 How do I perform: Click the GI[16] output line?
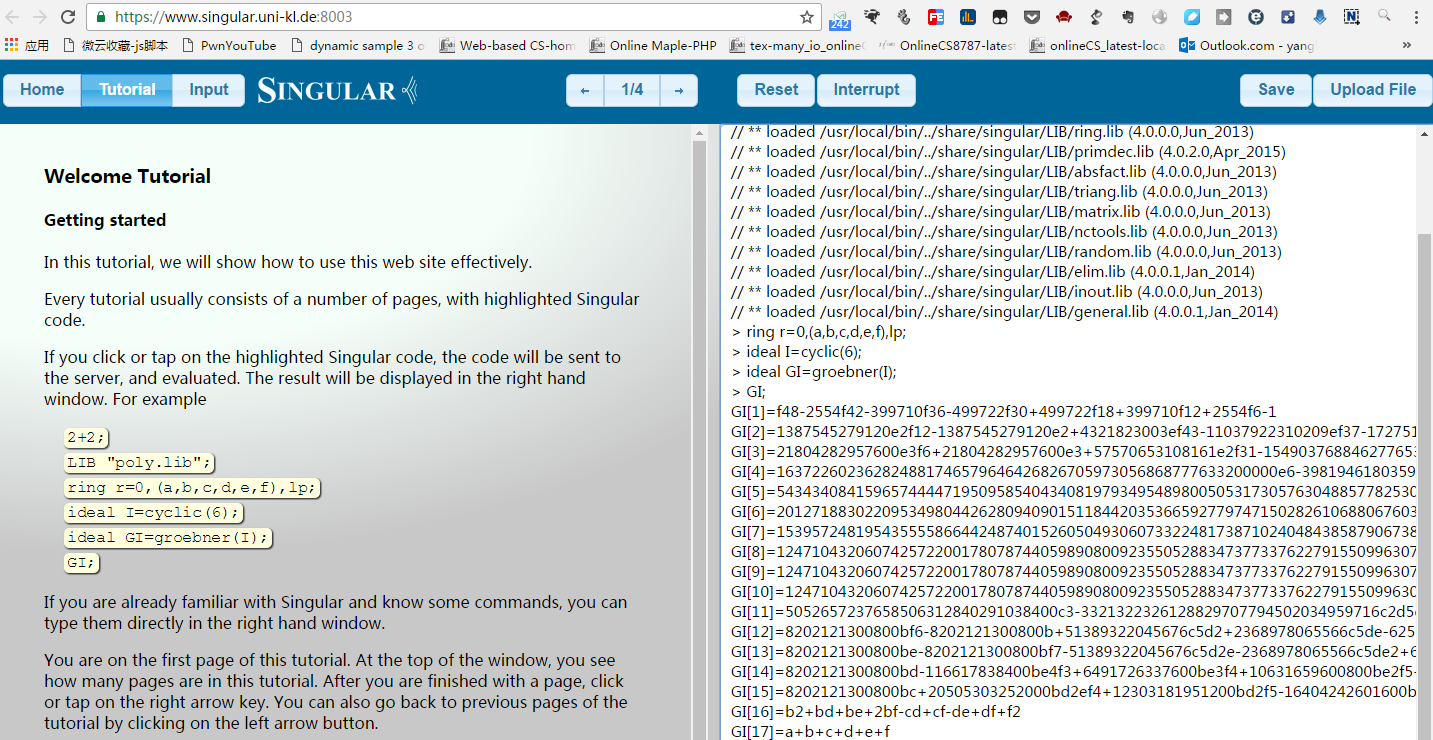(x=876, y=712)
